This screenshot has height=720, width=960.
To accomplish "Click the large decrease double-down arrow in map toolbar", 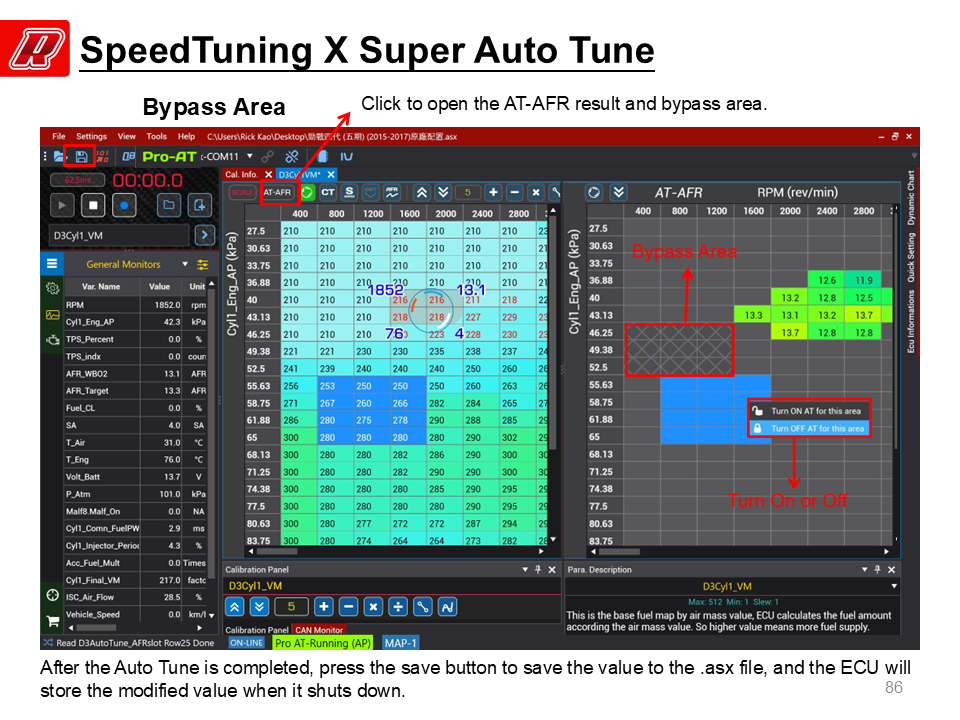I will tap(443, 193).
